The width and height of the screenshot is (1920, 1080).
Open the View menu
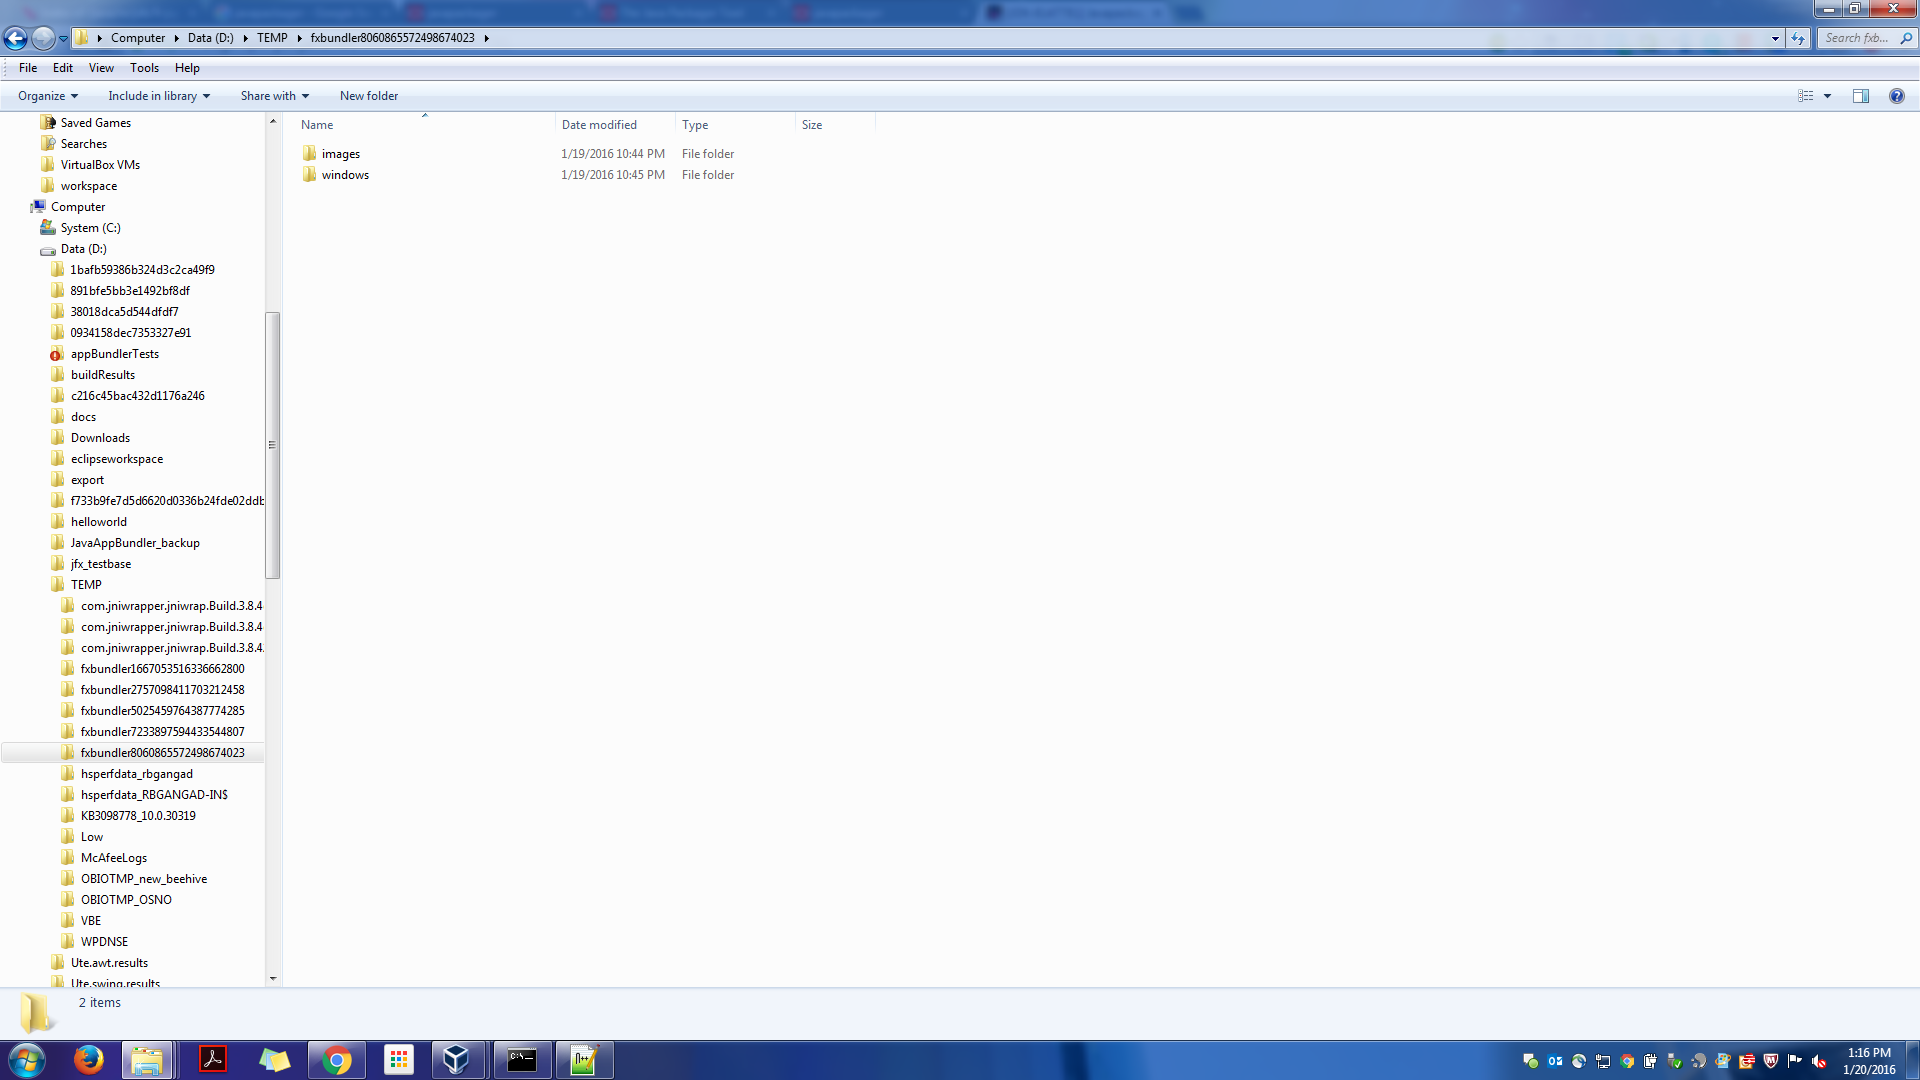point(101,68)
